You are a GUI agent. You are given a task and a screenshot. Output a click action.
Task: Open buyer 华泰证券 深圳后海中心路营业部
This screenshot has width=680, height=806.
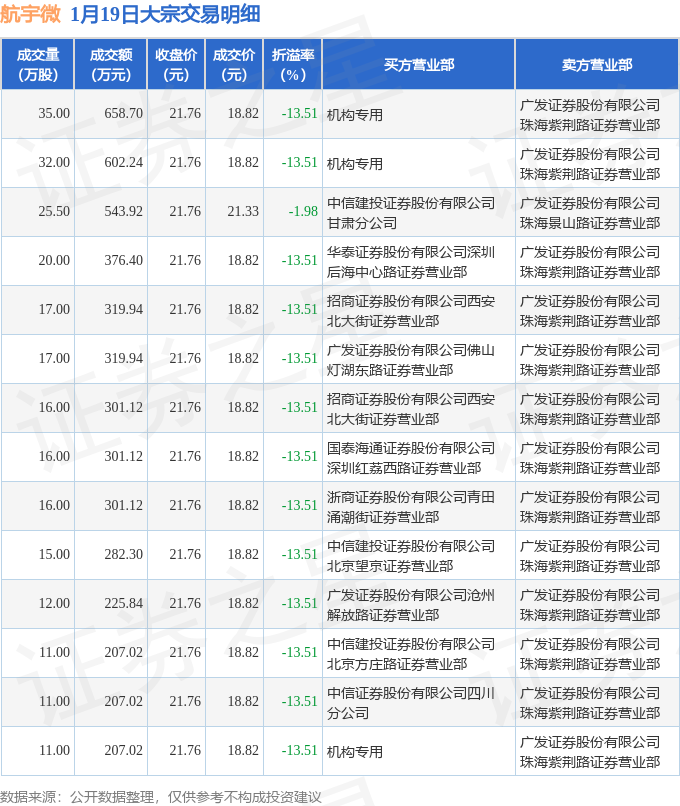[x=410, y=261]
